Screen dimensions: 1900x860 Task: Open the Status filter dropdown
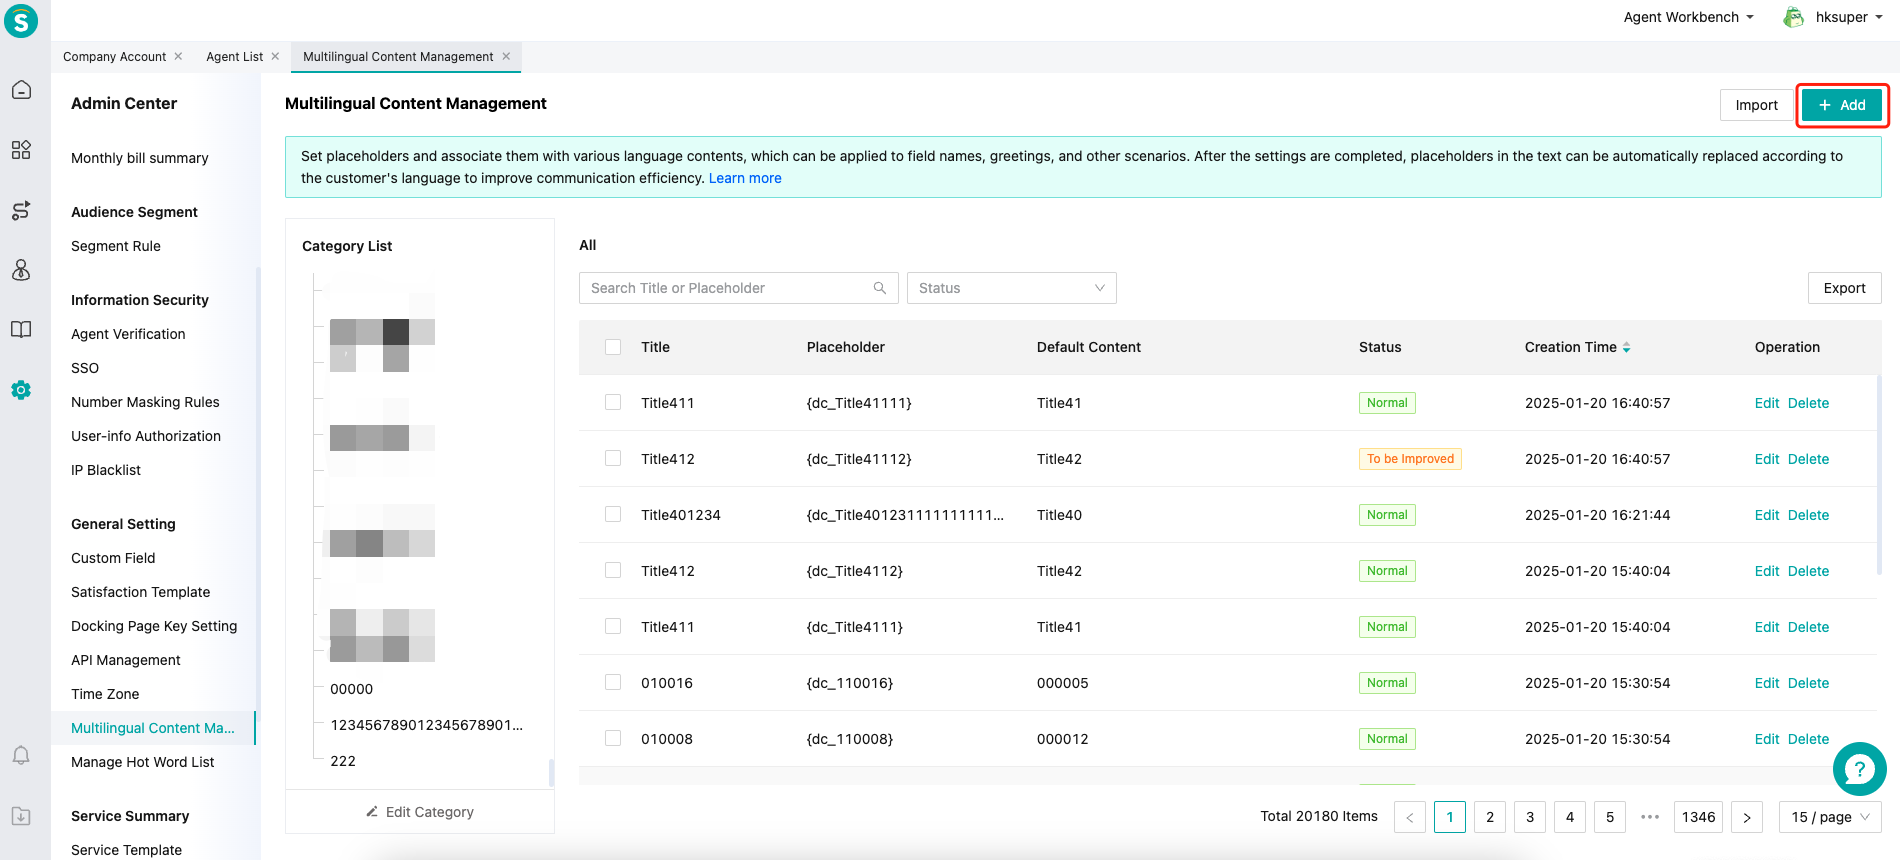click(1011, 288)
